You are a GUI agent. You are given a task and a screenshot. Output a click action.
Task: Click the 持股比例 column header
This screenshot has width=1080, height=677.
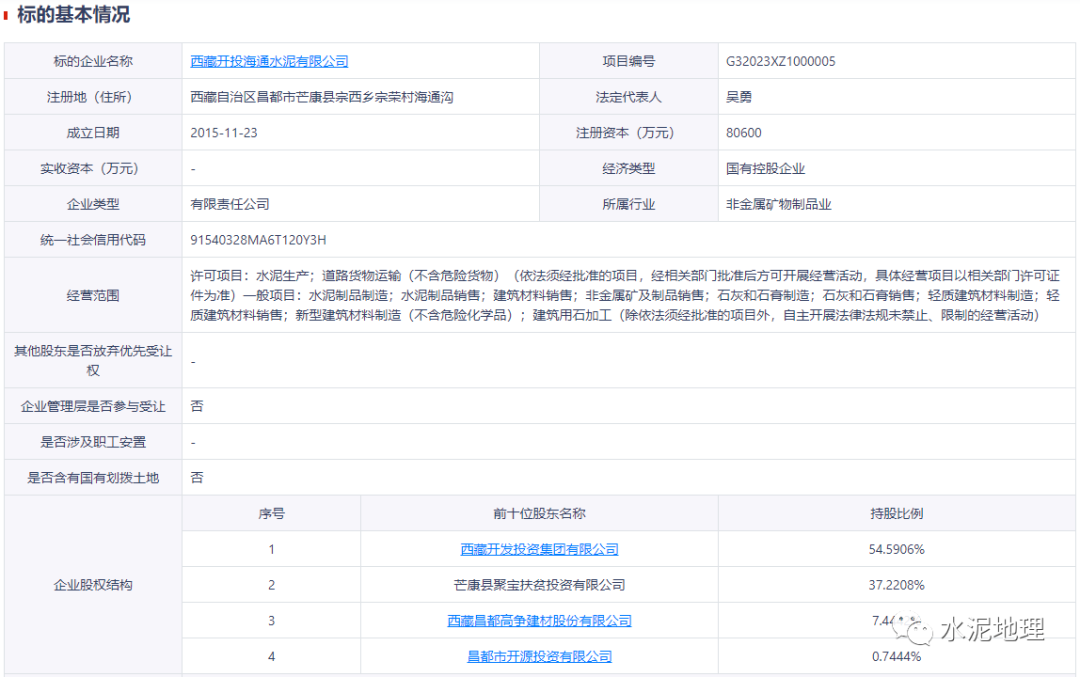tap(897, 513)
